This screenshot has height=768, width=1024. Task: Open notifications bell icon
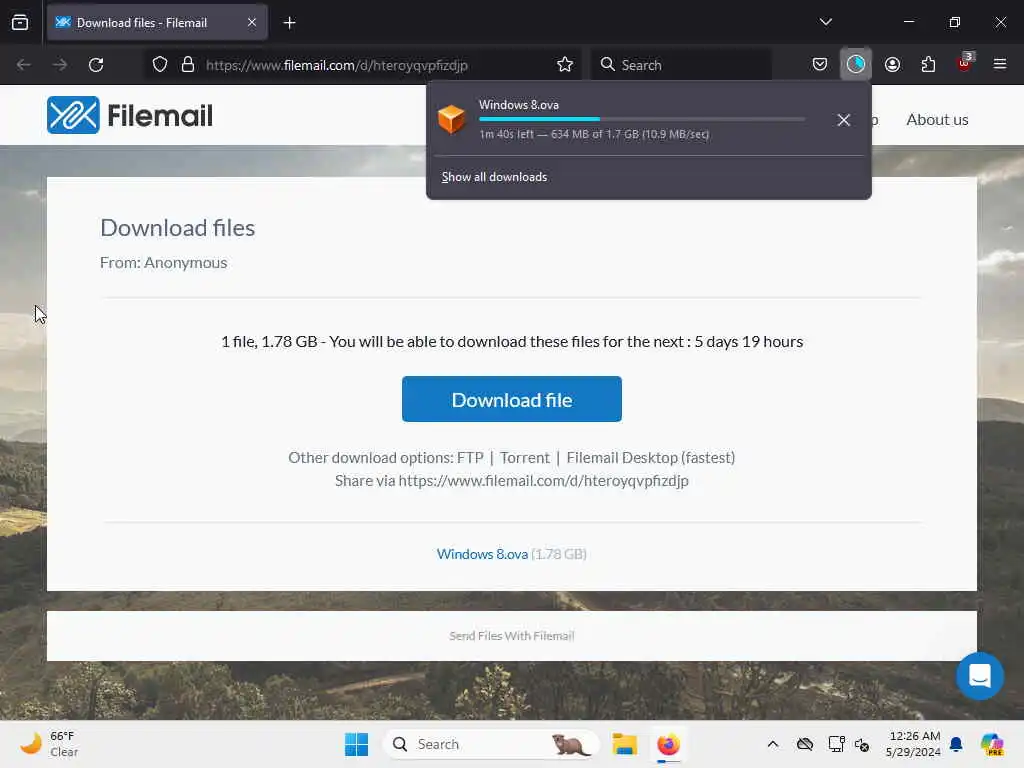pos(956,744)
